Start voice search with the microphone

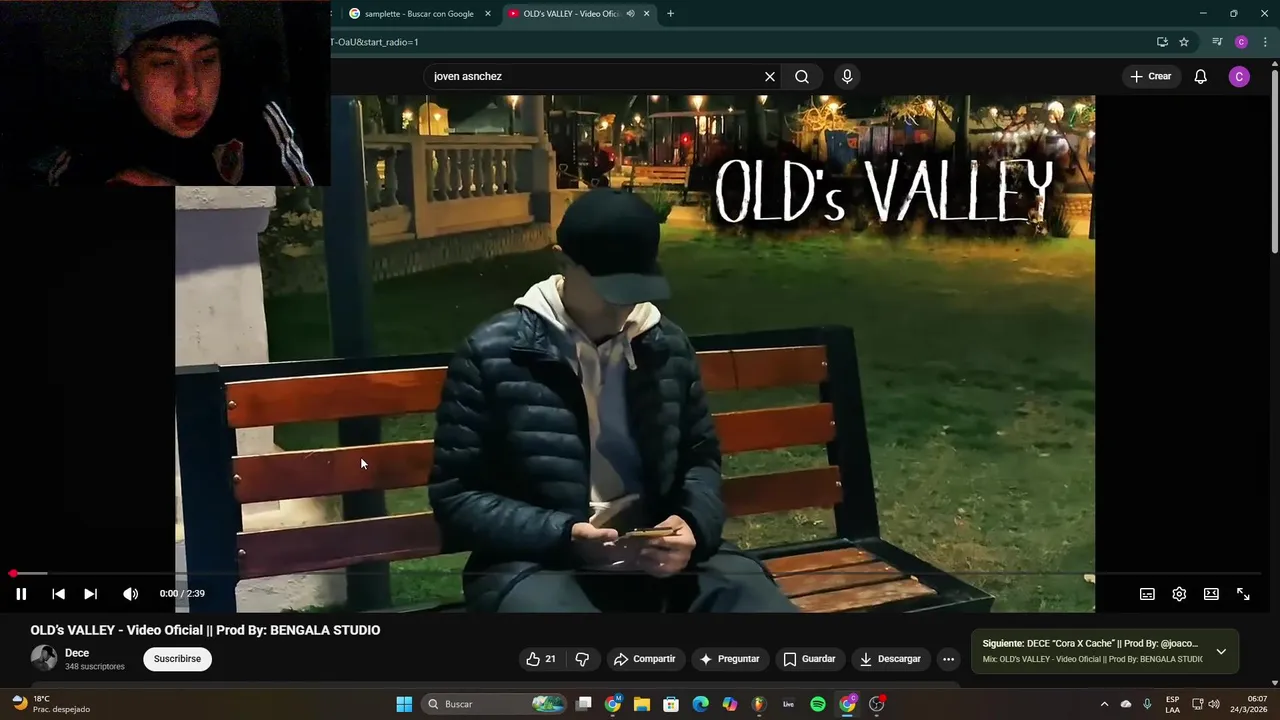point(847,76)
